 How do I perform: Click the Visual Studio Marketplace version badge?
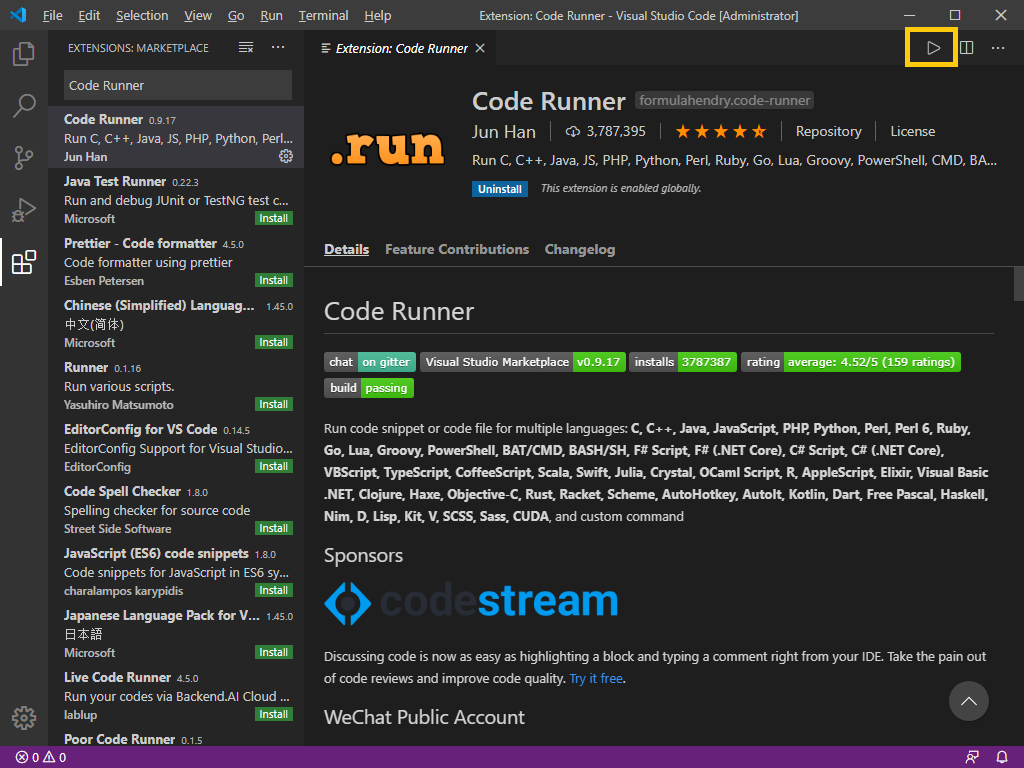(523, 362)
